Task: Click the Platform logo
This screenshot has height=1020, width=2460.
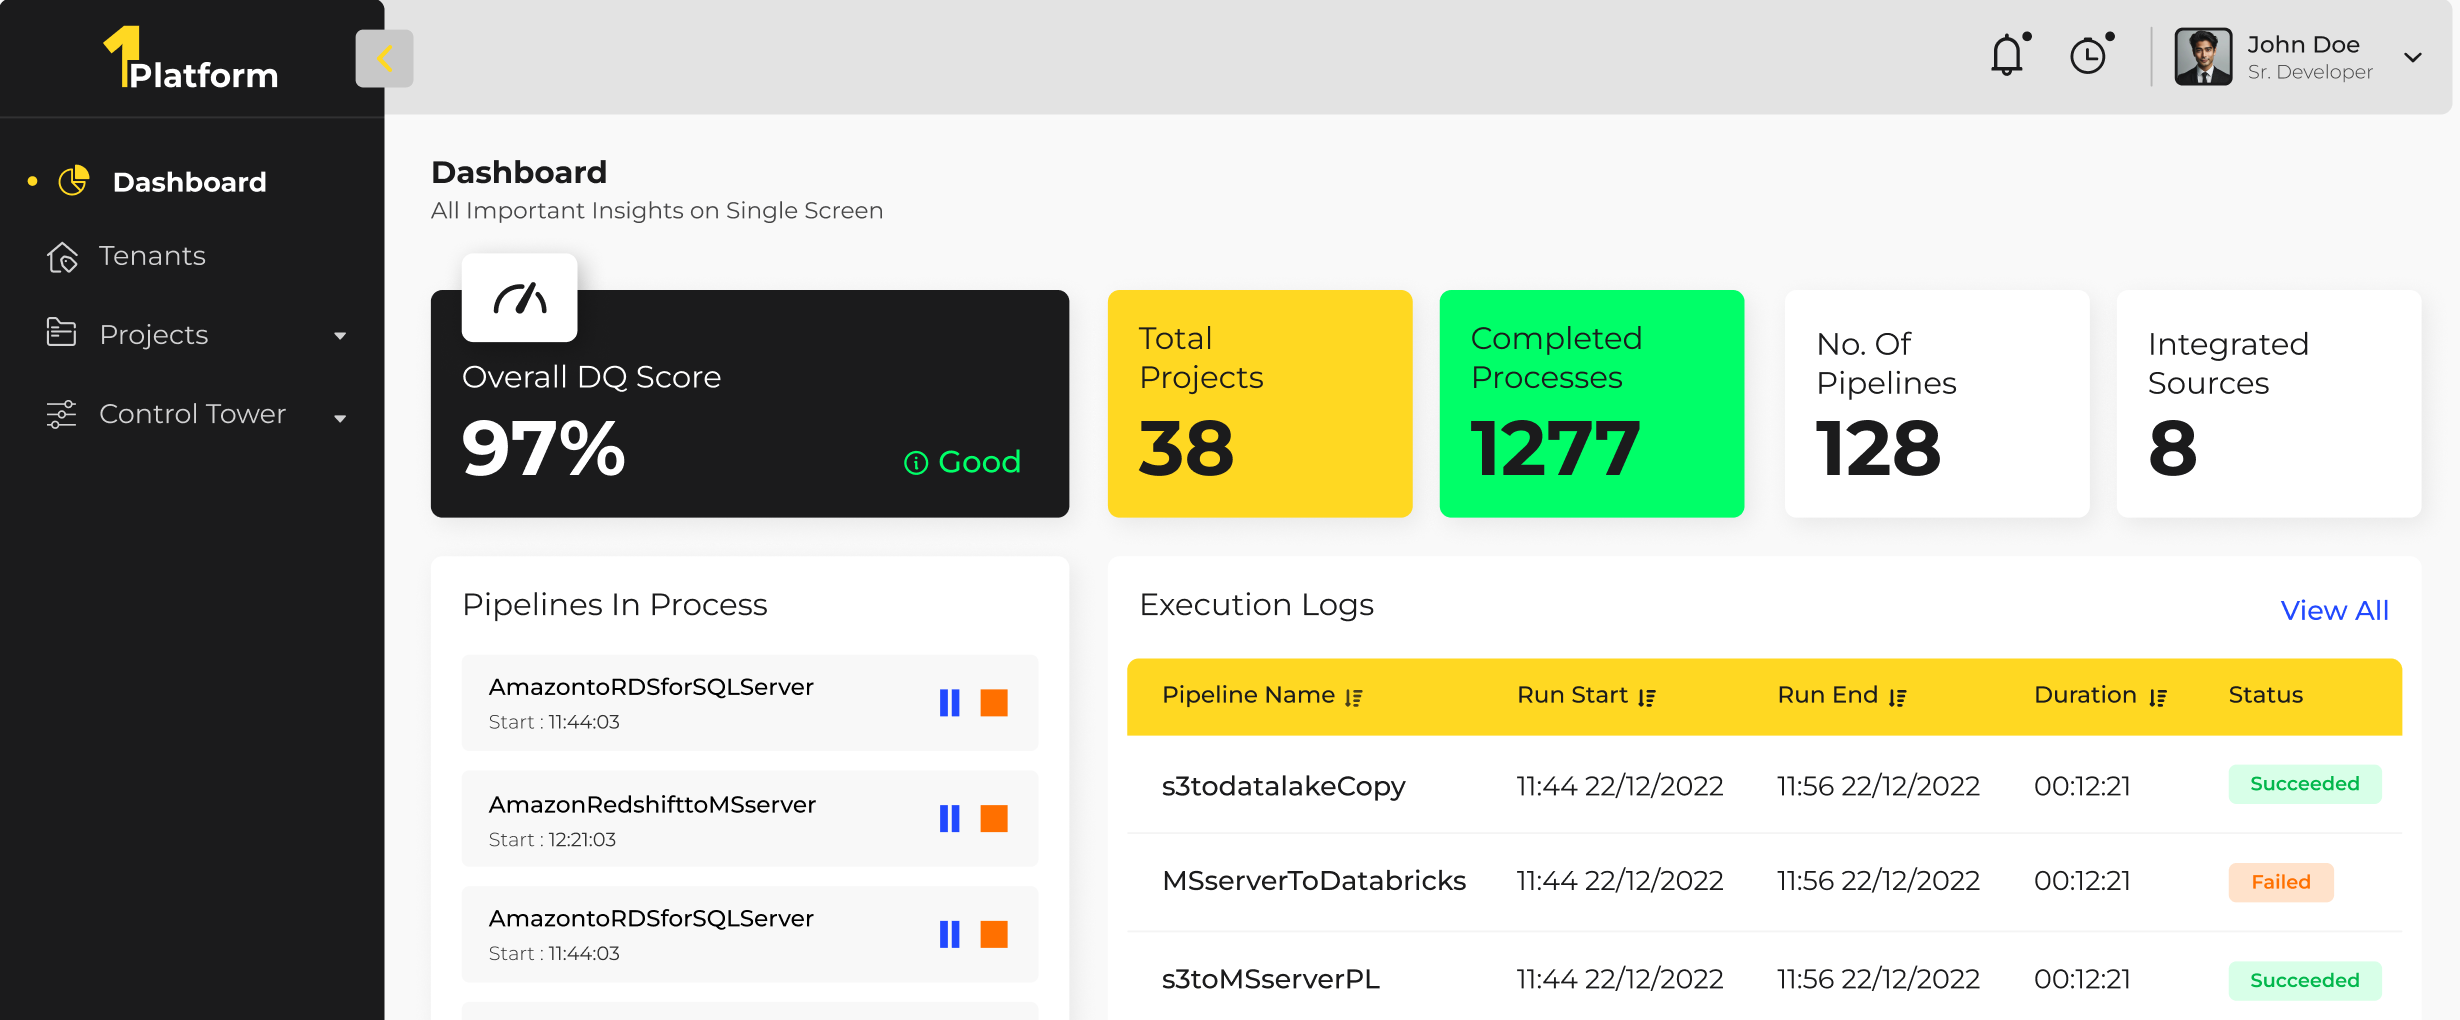Action: tap(191, 58)
